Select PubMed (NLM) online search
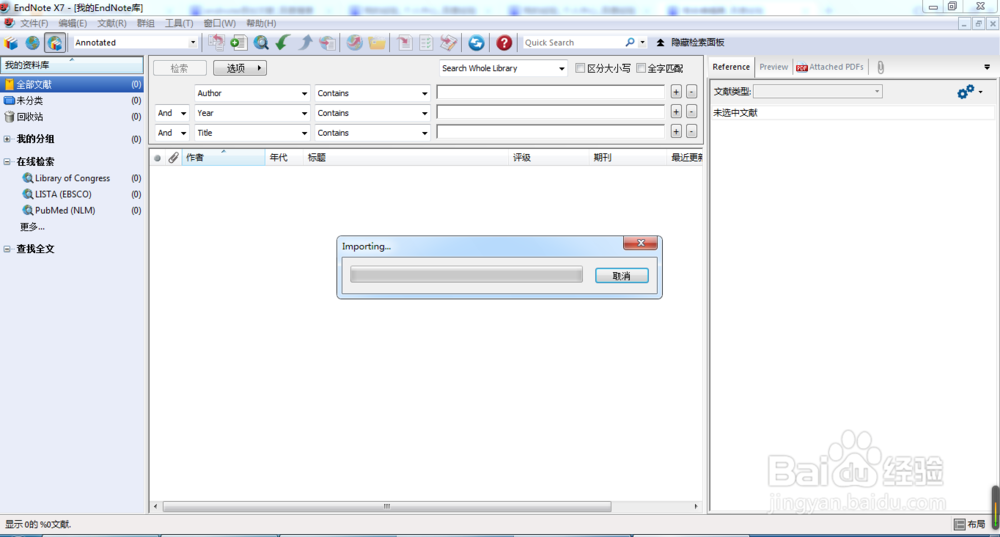Screen dimensions: 1000x537 point(64,210)
